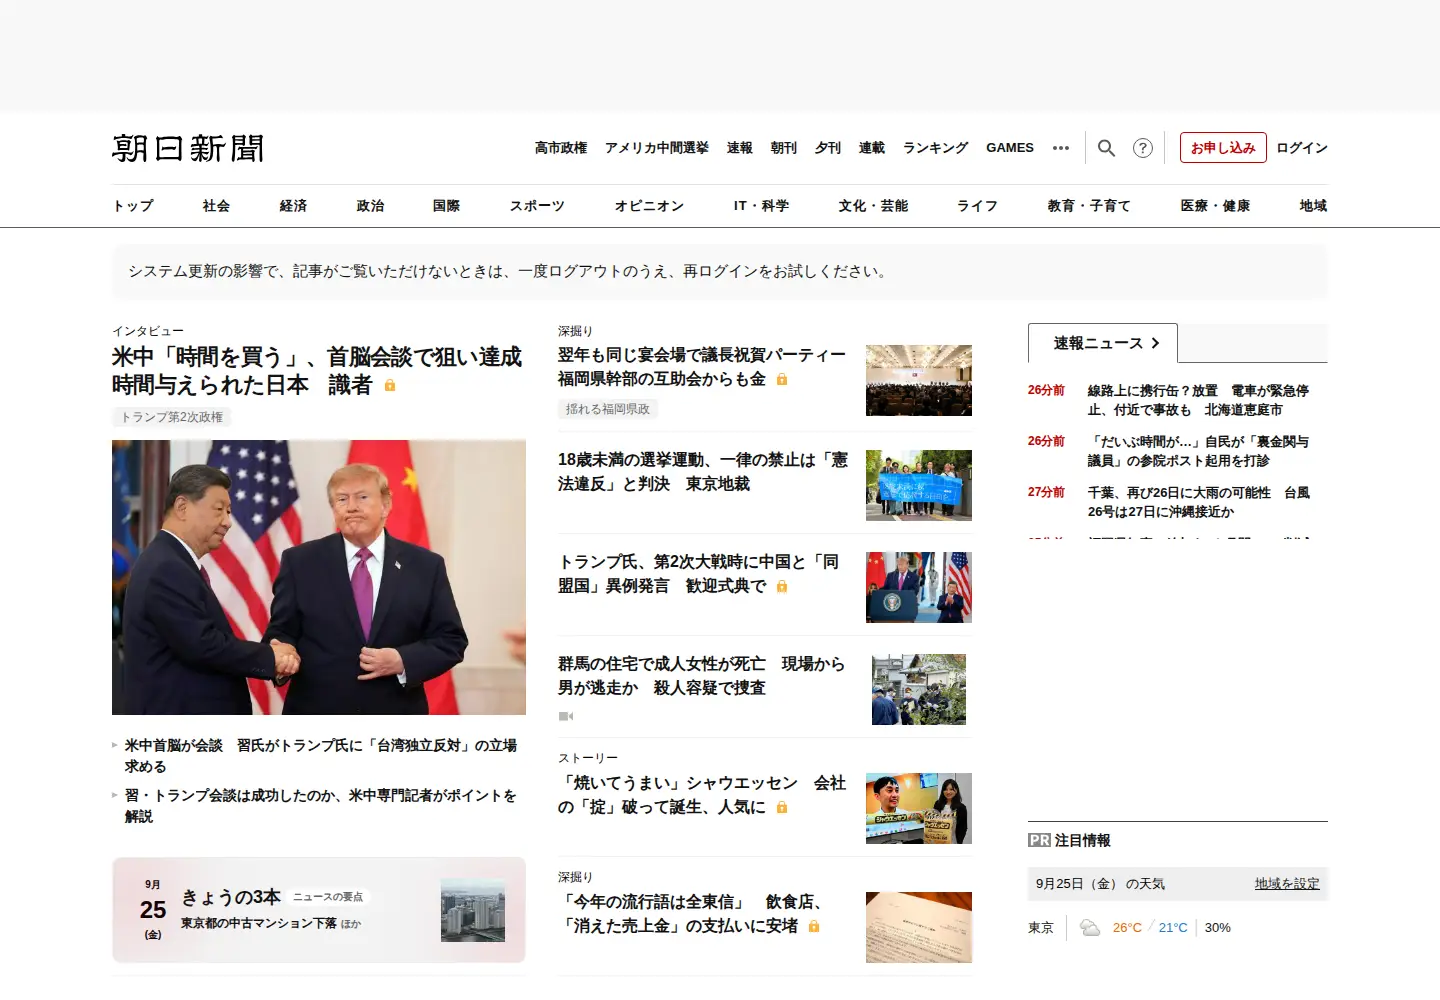Viewport: 1440px width, 1000px height.
Task: Open breaking news 千葉、再び26日に大雨 item
Action: click(1198, 502)
